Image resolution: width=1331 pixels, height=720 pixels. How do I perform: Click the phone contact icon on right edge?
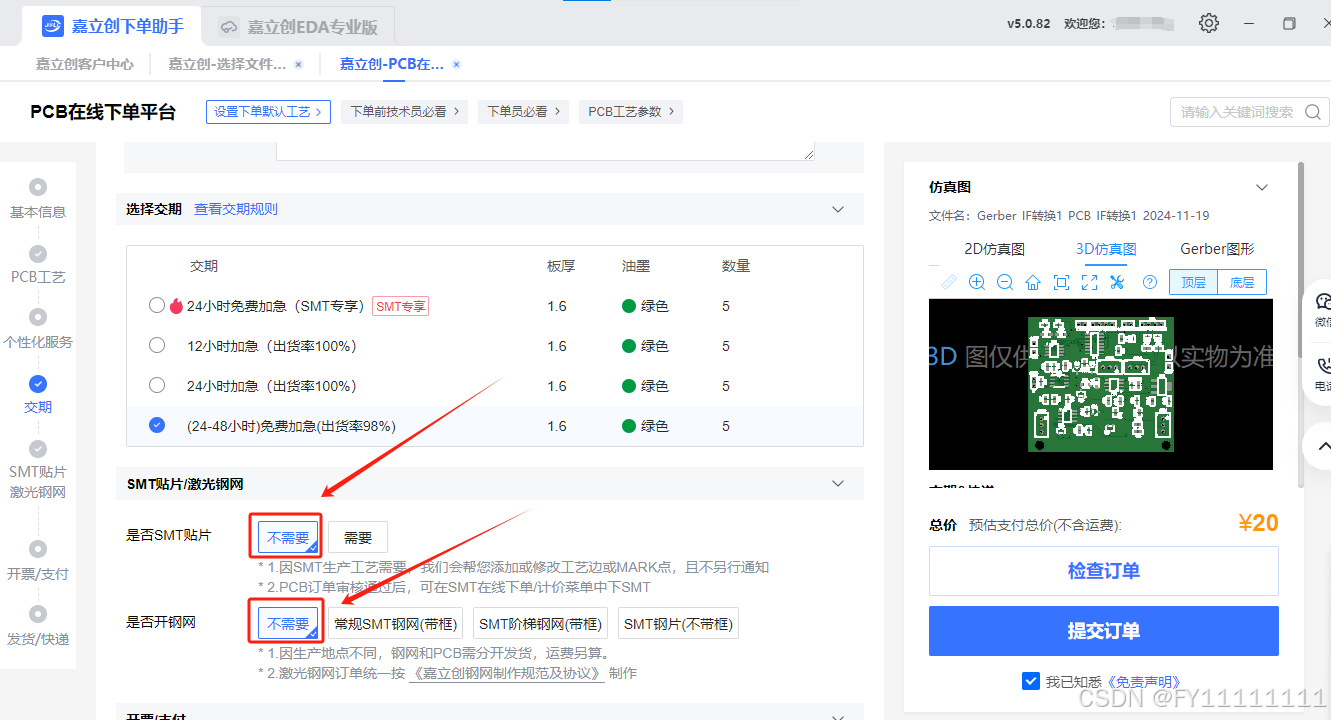pyautogui.click(x=1323, y=366)
